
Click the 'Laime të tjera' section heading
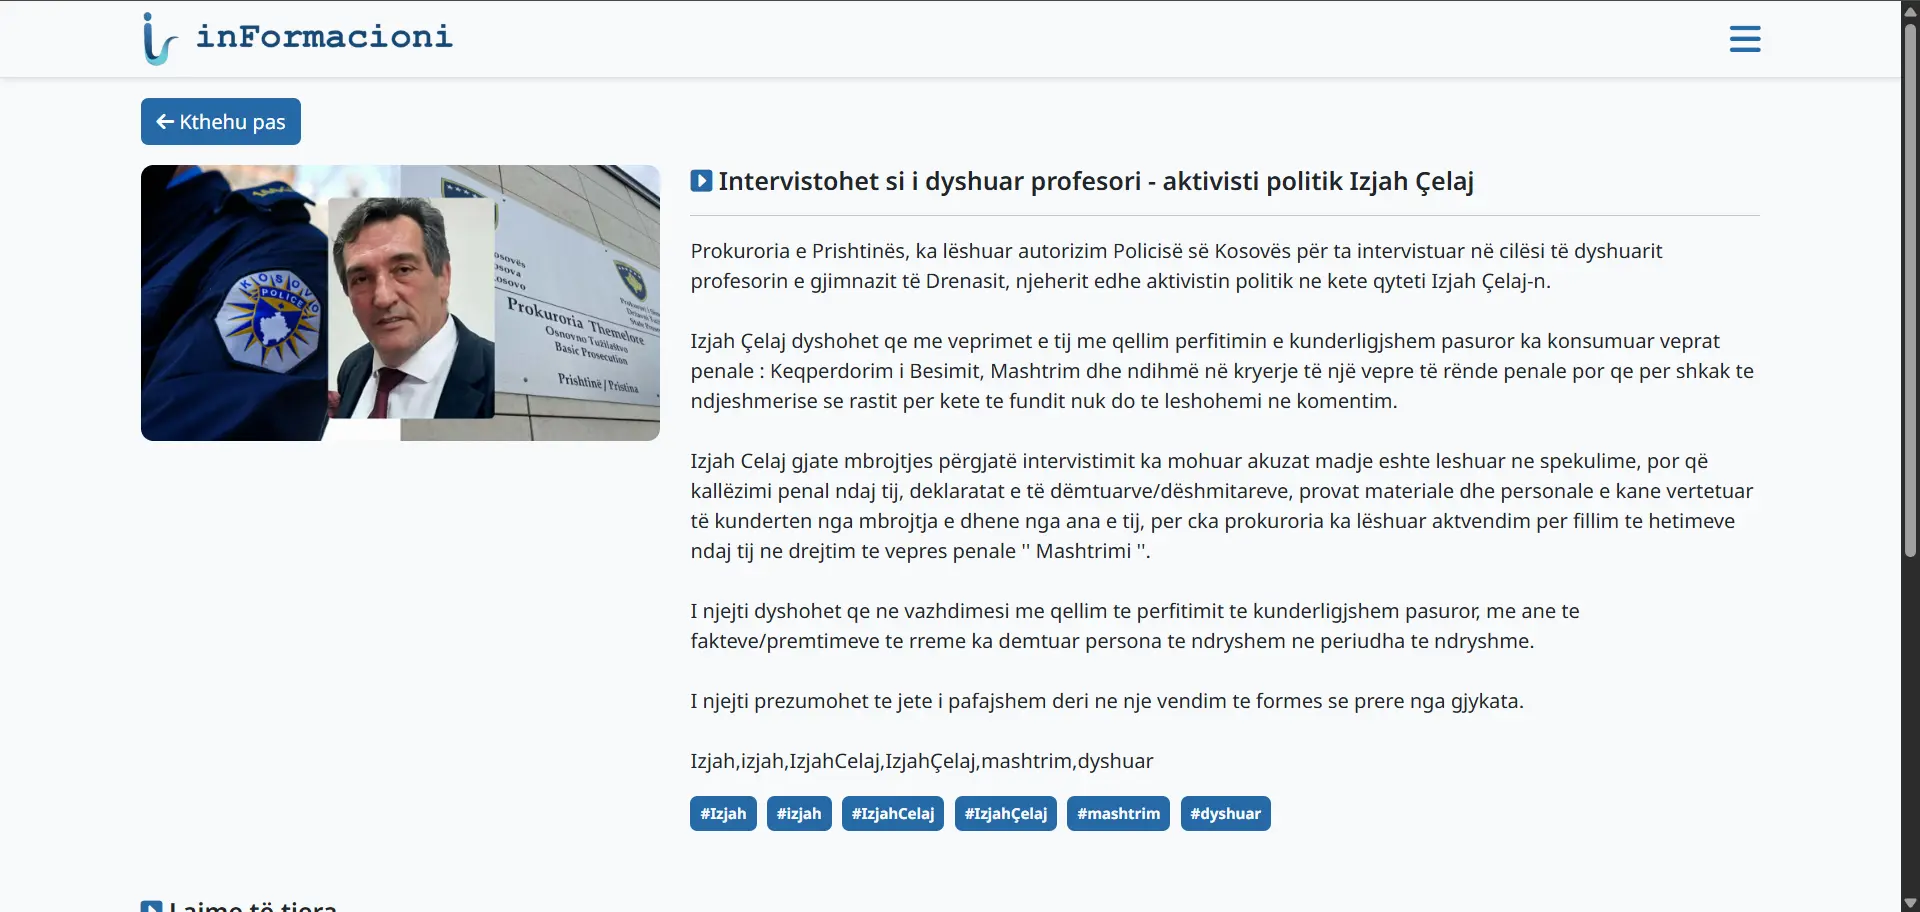click(x=252, y=905)
